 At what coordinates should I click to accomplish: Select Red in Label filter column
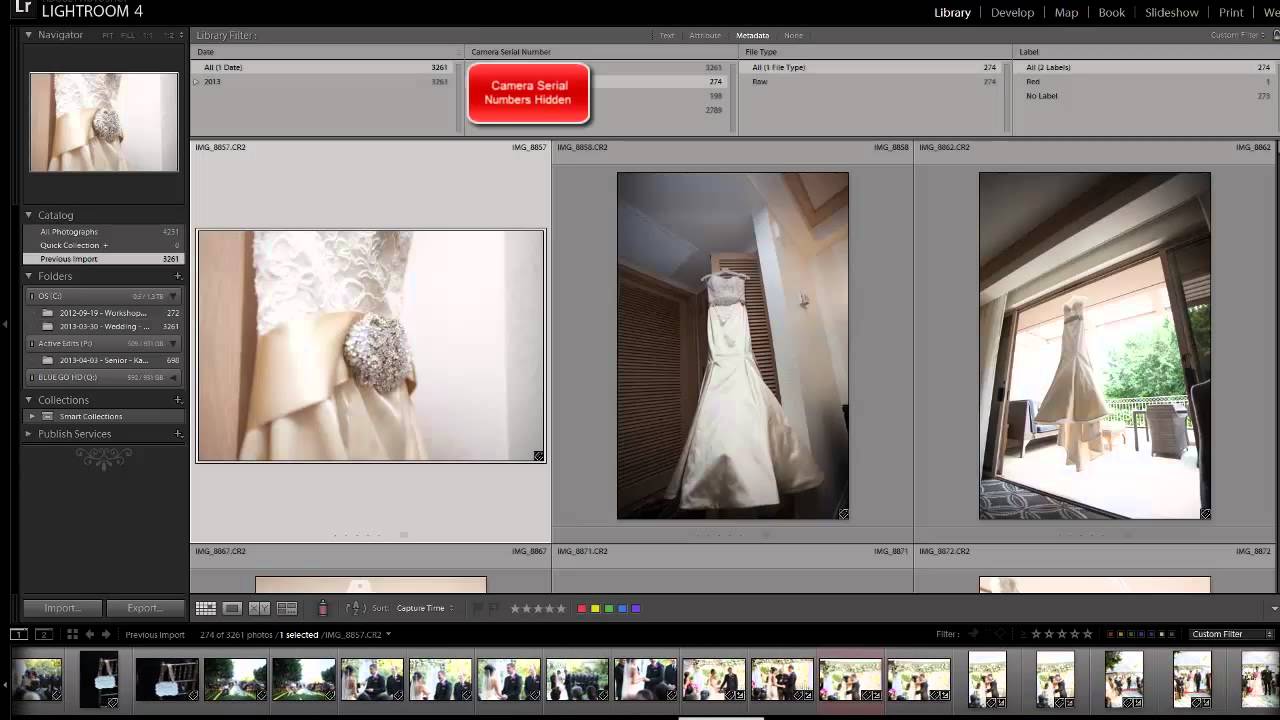click(x=1146, y=82)
